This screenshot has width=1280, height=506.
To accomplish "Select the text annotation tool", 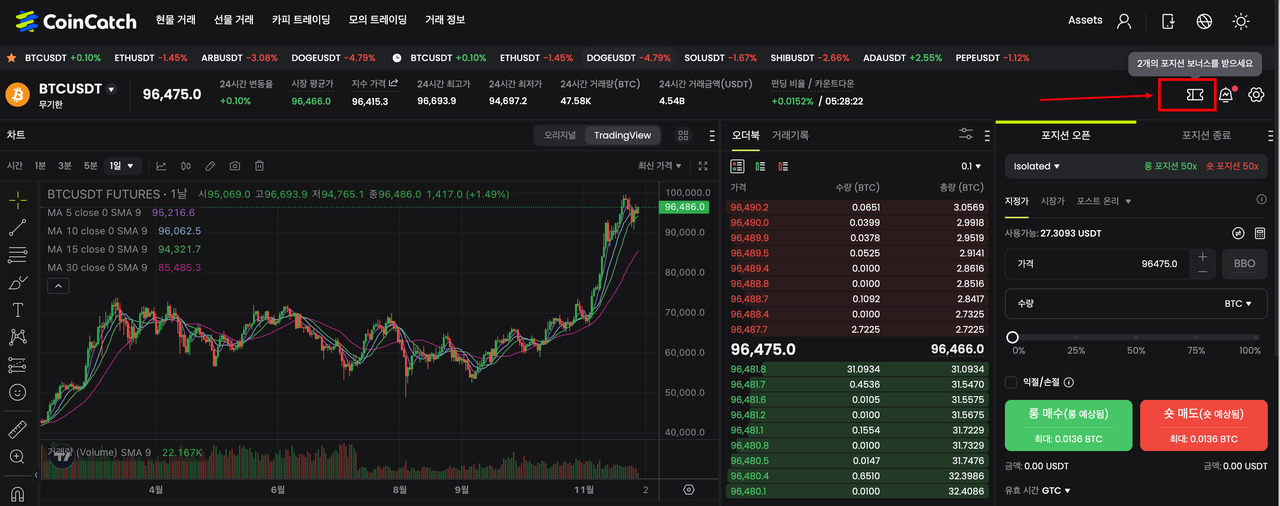I will click(17, 310).
